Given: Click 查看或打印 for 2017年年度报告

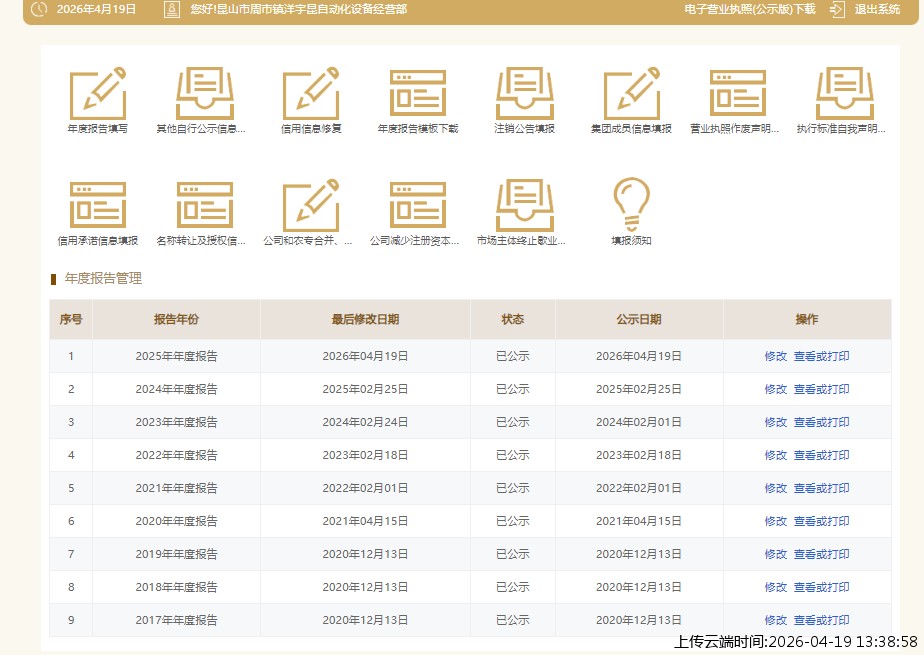Looking at the screenshot, I should click(821, 620).
